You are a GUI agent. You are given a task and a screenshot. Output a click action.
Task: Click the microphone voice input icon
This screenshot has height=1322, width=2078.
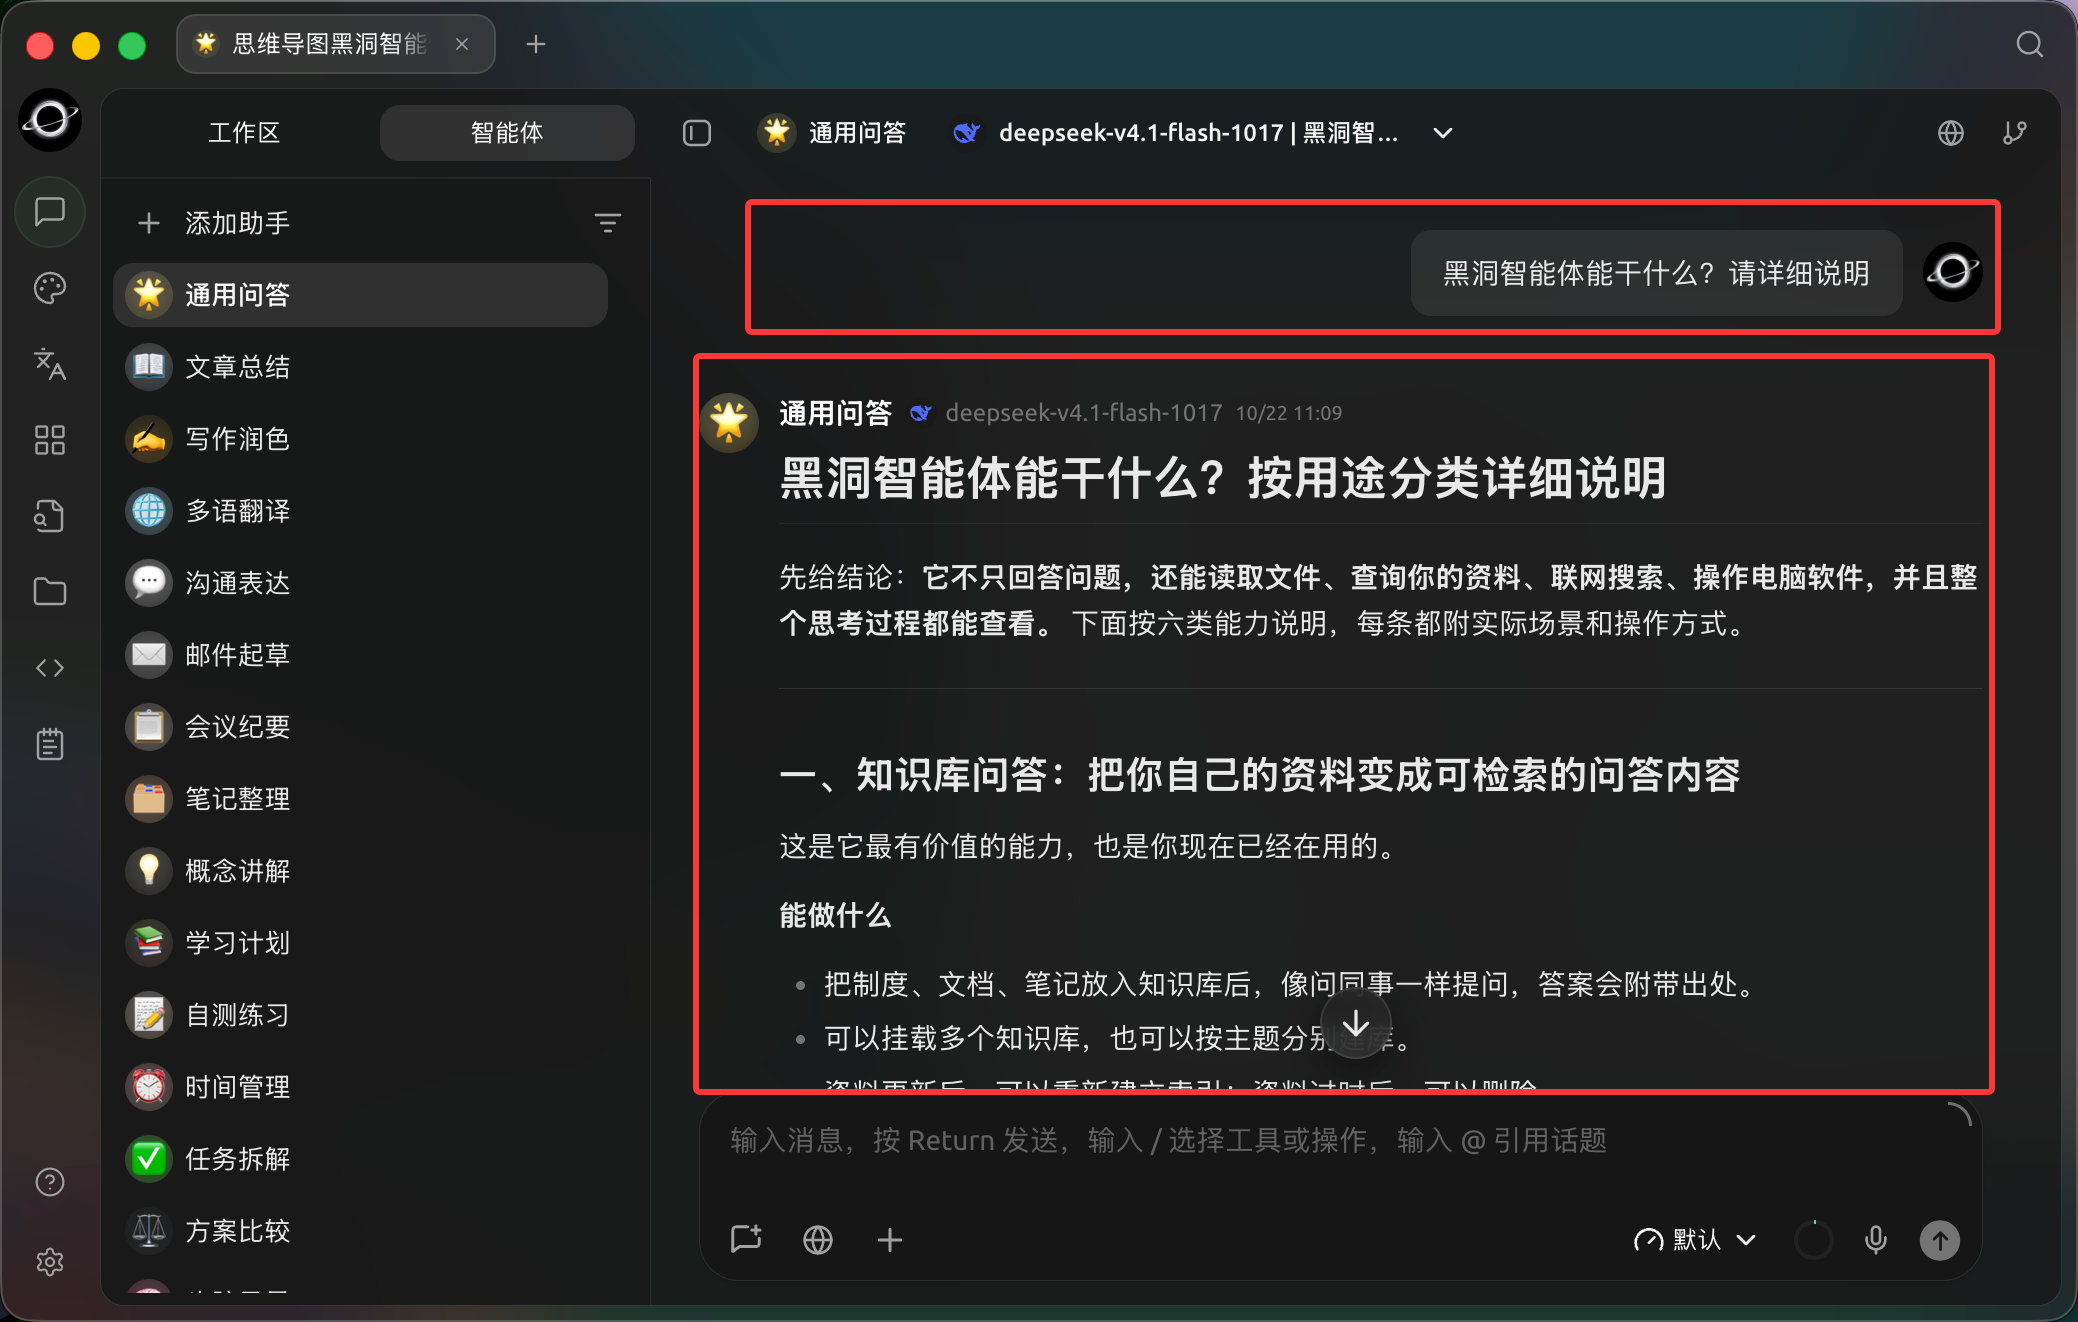click(1876, 1240)
